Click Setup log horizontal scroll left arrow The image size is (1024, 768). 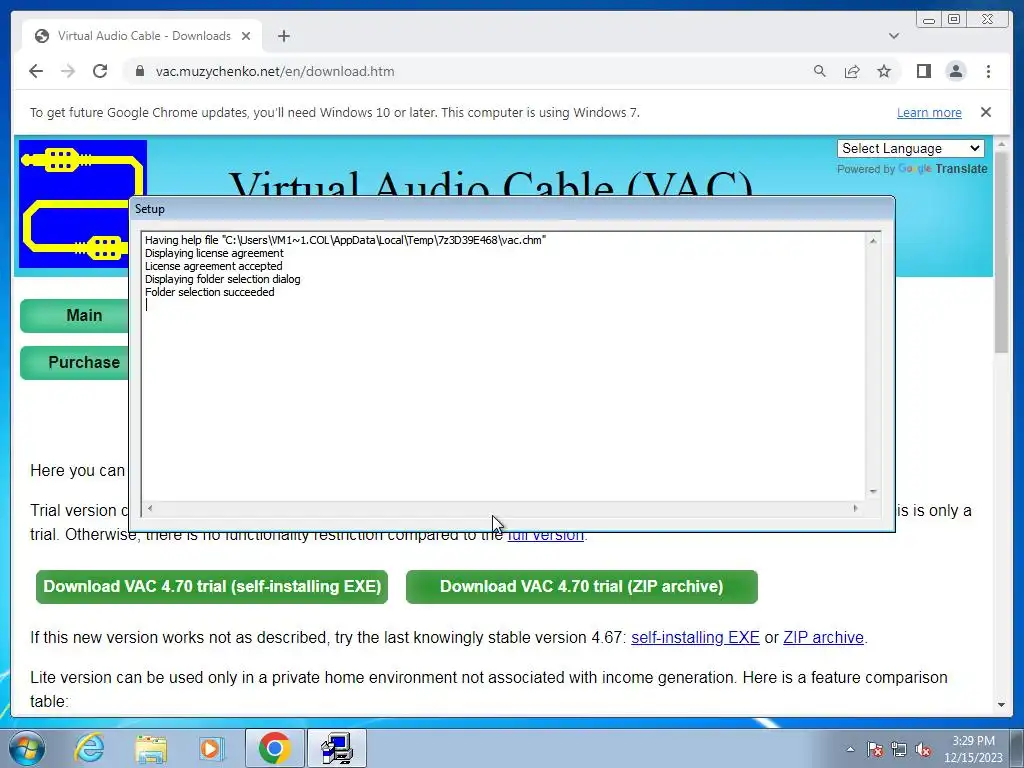pos(150,508)
